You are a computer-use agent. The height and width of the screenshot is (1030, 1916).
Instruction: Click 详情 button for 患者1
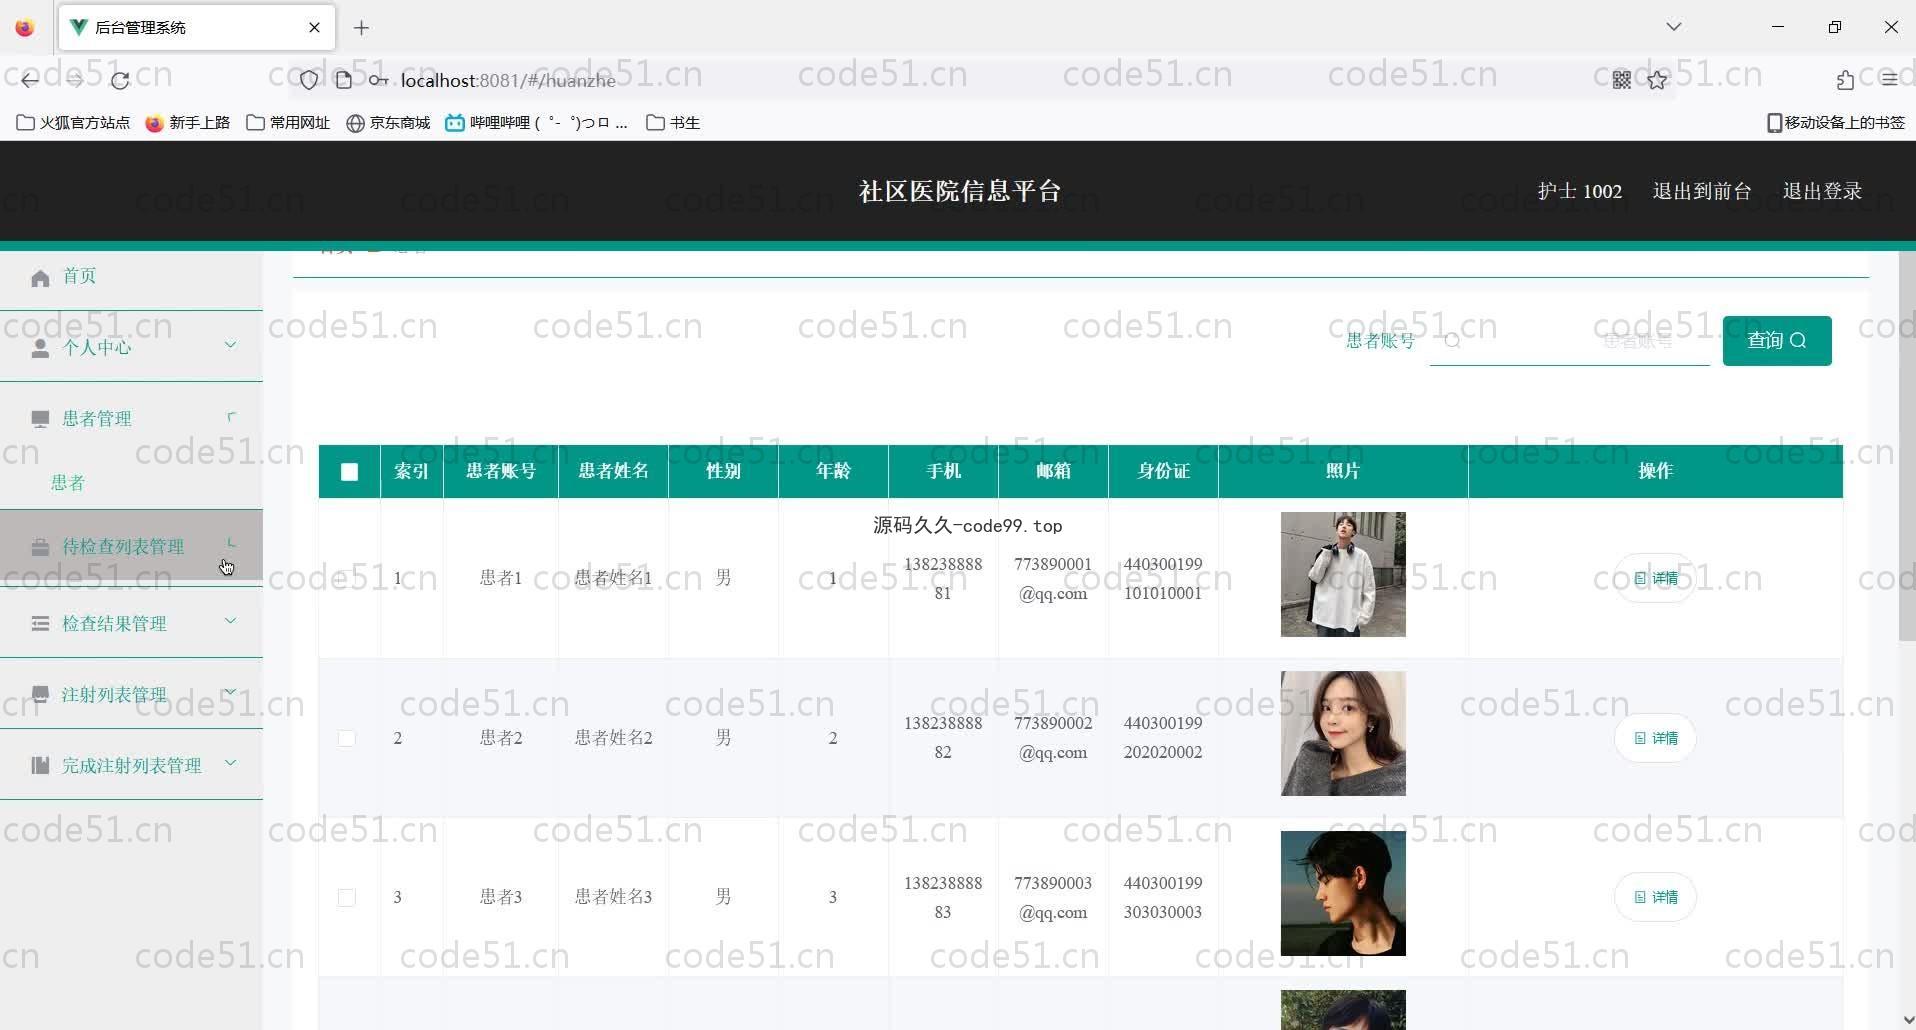(1655, 578)
